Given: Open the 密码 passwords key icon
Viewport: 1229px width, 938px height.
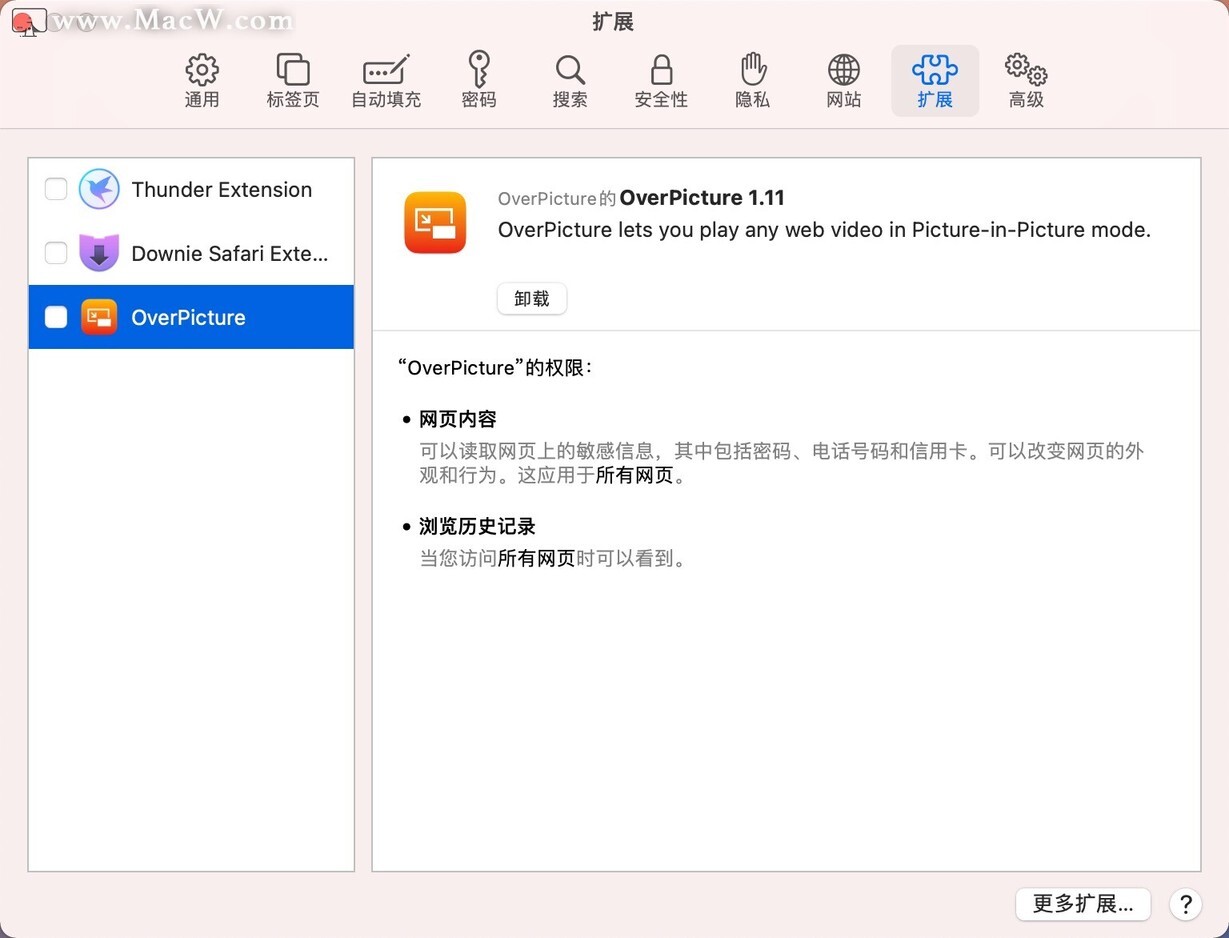Looking at the screenshot, I should click(479, 69).
